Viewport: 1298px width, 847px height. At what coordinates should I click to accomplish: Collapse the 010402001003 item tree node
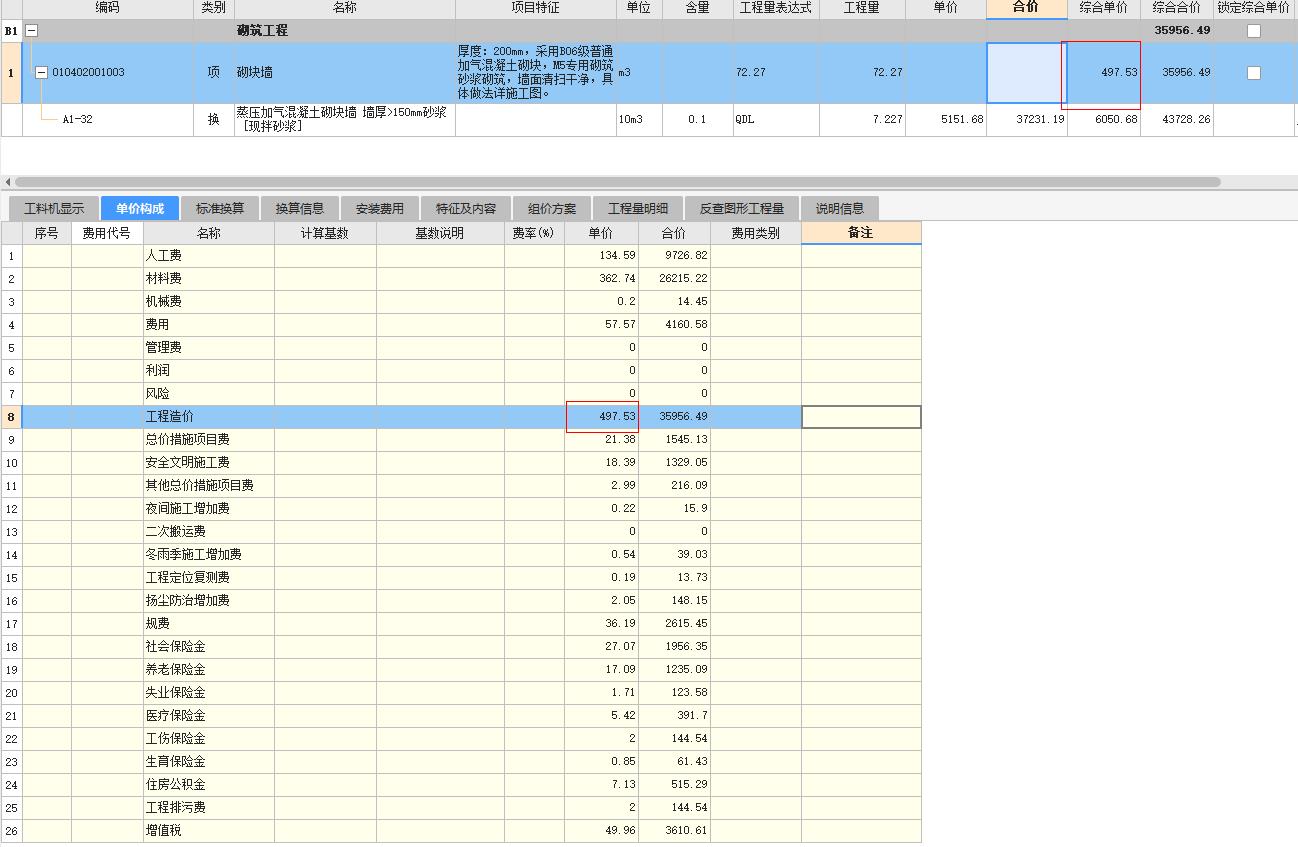(x=41, y=72)
